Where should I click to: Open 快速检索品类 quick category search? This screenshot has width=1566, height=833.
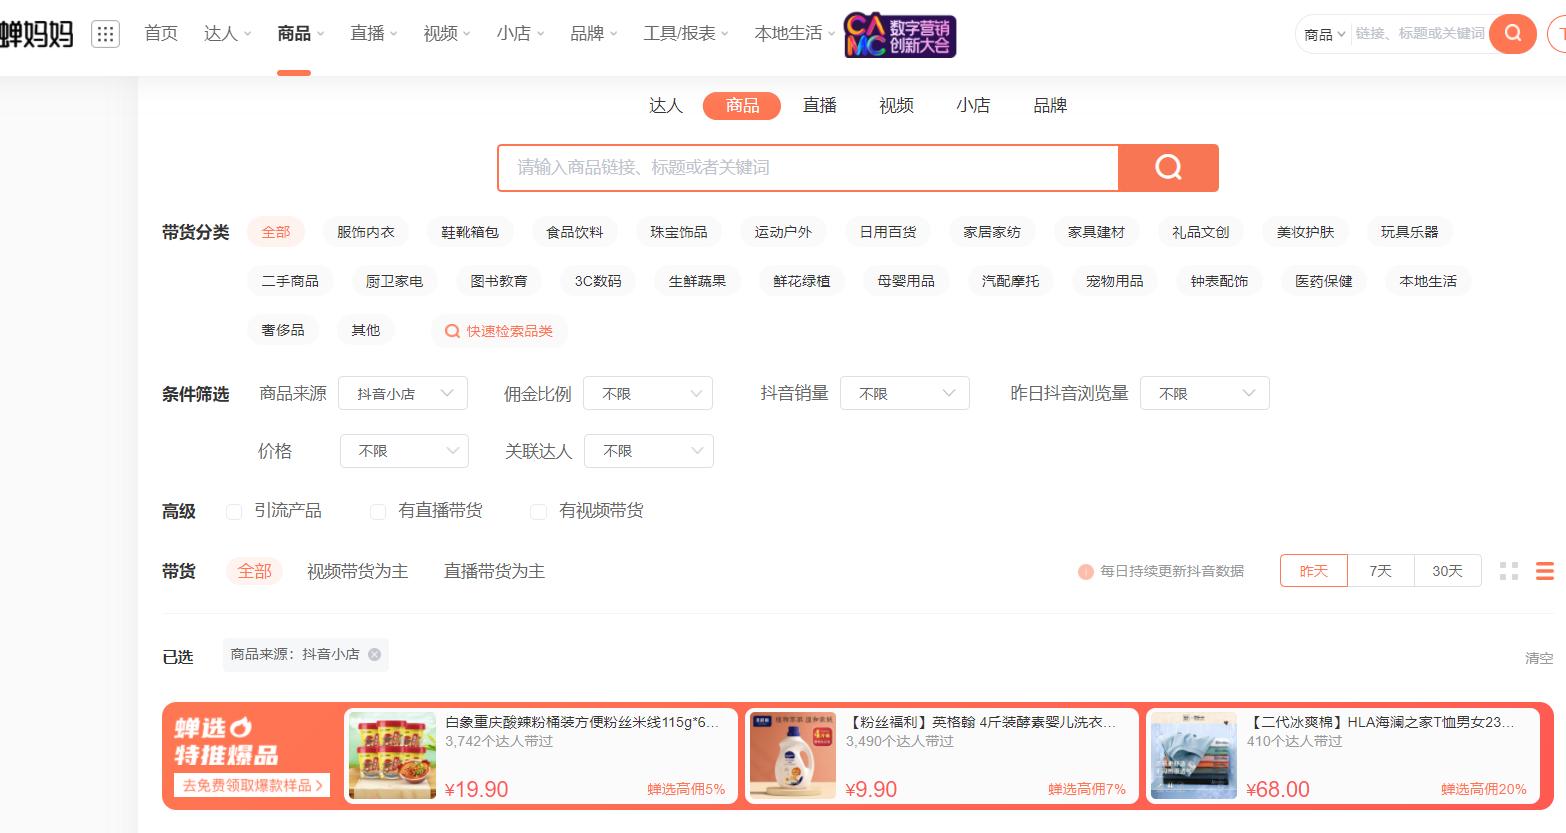tap(499, 330)
